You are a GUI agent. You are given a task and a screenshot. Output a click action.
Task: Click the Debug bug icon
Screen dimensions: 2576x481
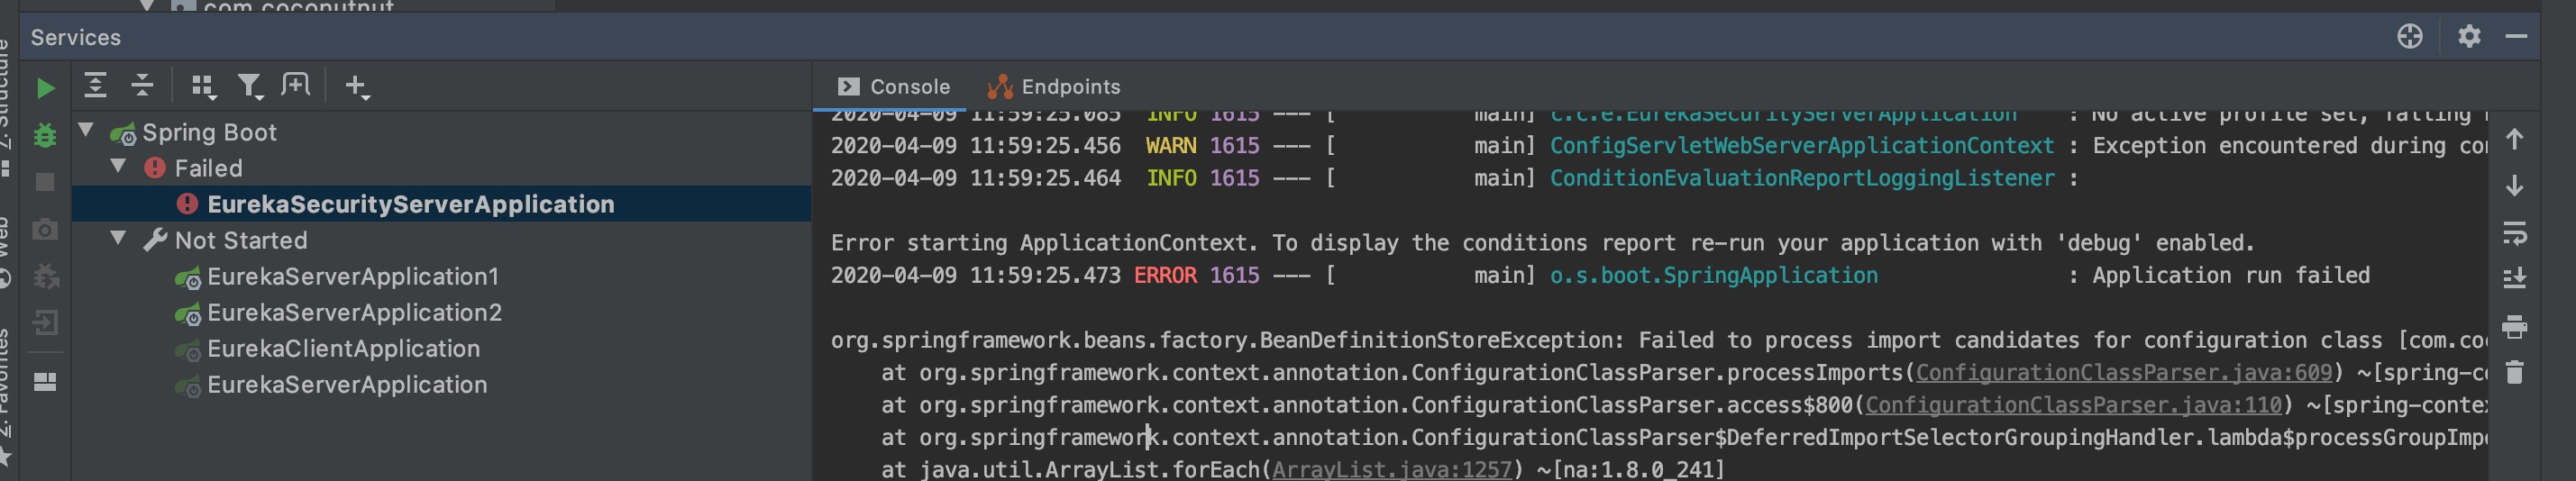click(45, 135)
